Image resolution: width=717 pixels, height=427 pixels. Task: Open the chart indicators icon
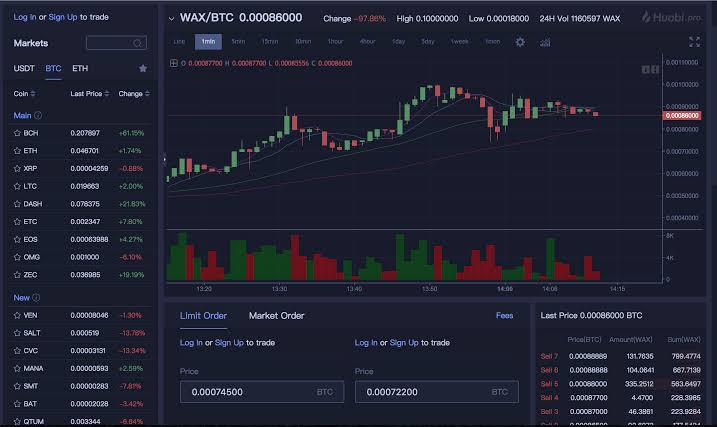[x=545, y=42]
